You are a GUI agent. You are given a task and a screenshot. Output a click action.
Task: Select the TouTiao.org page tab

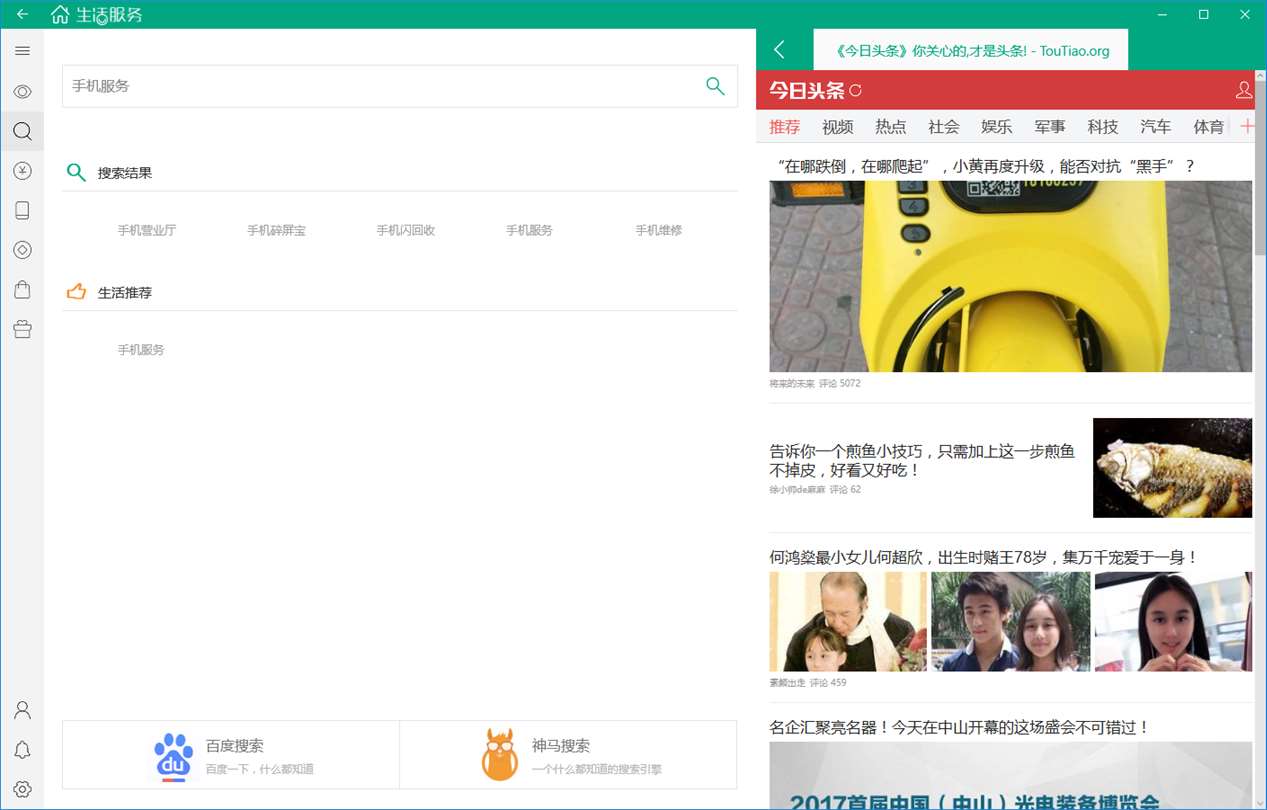[x=971, y=50]
